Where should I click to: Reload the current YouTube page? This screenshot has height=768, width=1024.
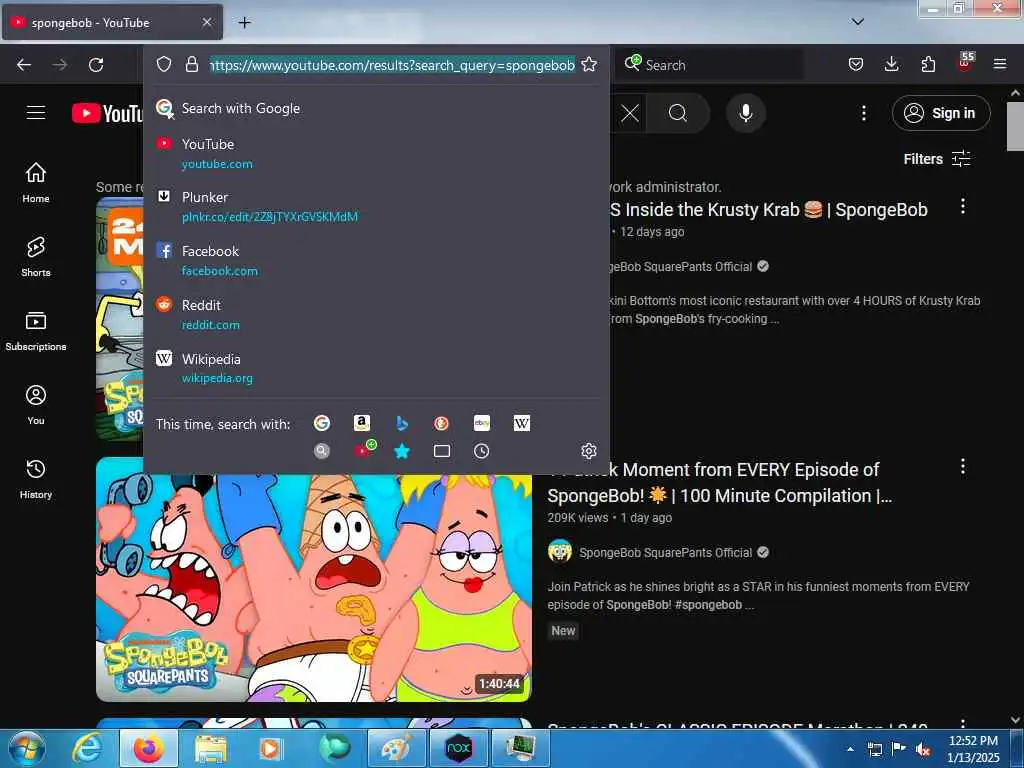coord(96,65)
